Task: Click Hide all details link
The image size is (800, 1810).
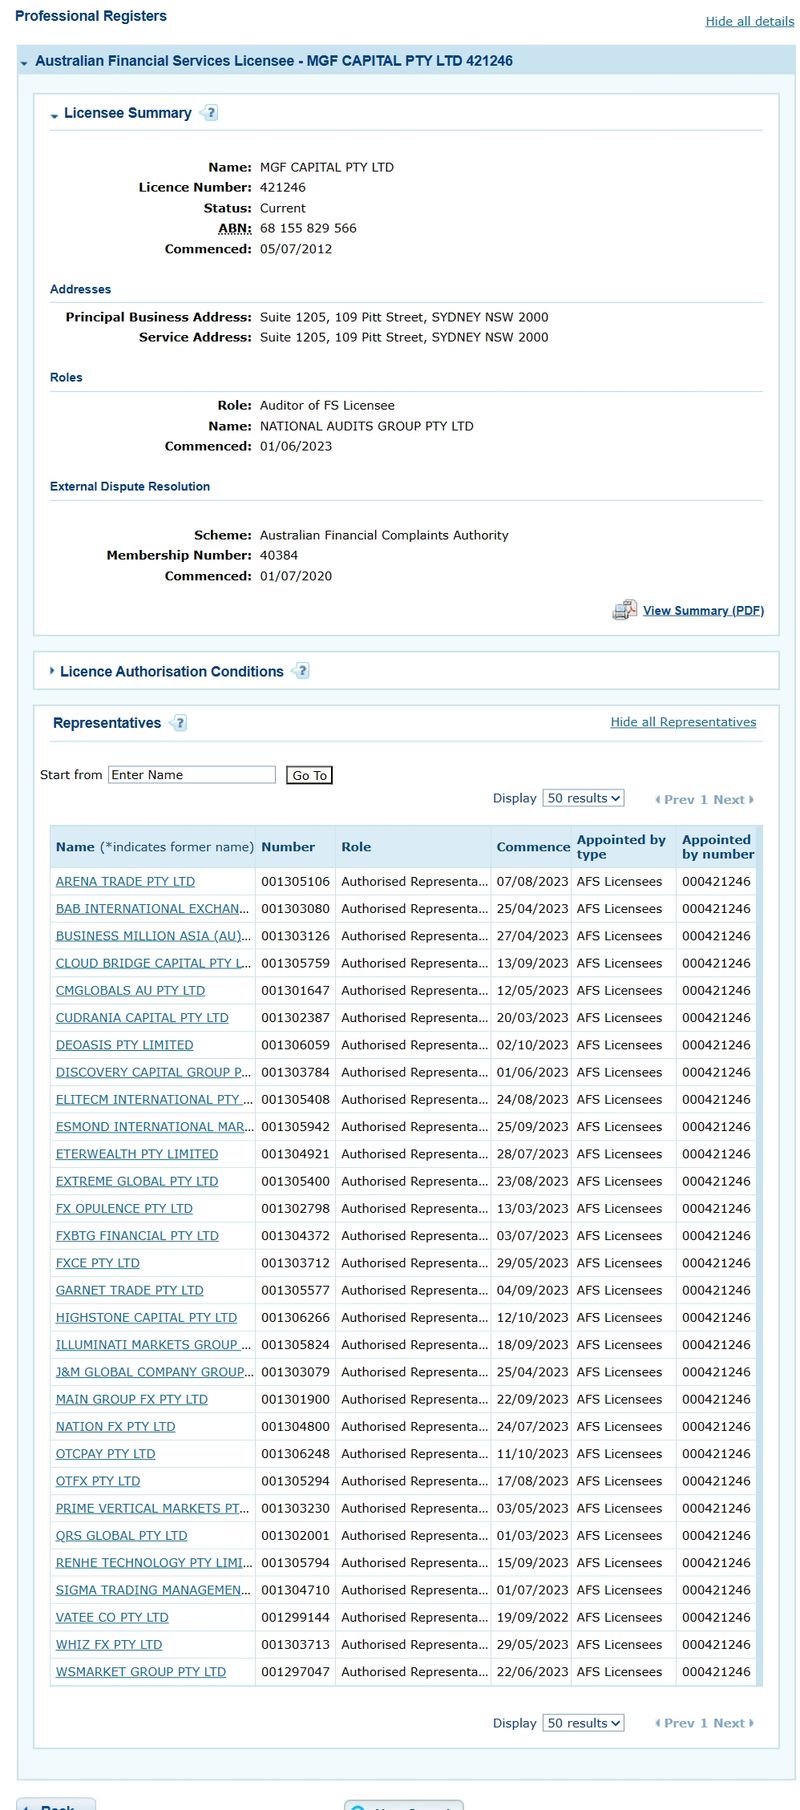Action: pos(750,21)
